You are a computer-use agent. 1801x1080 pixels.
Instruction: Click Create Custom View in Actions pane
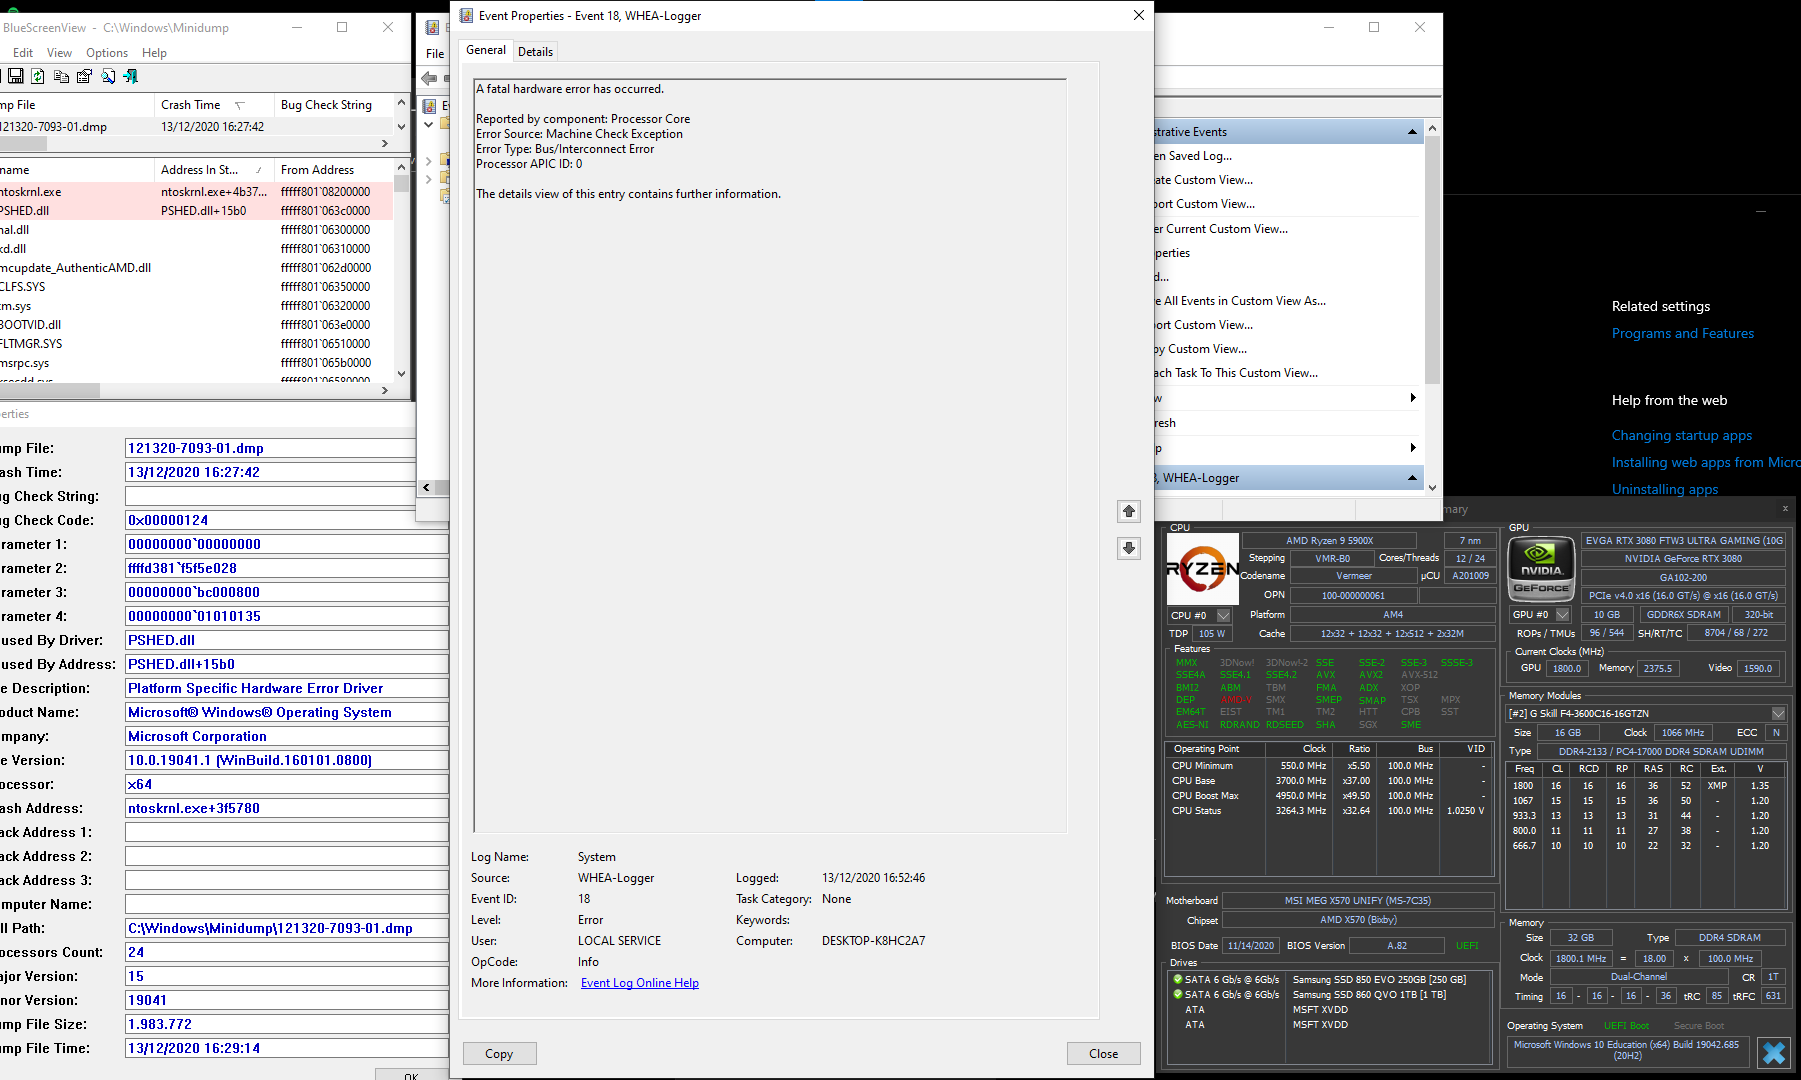[x=1203, y=180]
